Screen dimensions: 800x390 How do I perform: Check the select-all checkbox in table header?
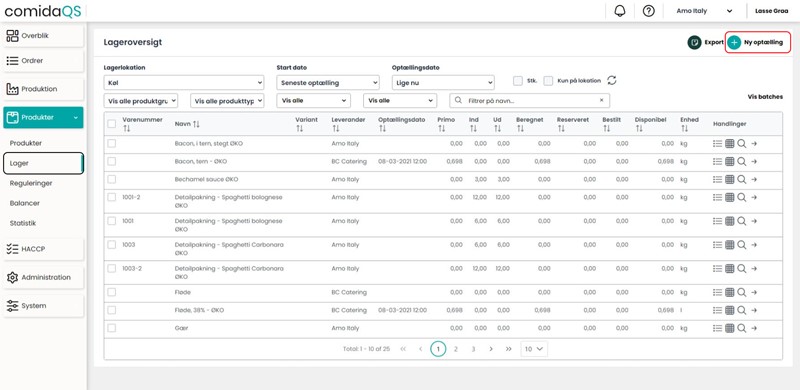[111, 124]
